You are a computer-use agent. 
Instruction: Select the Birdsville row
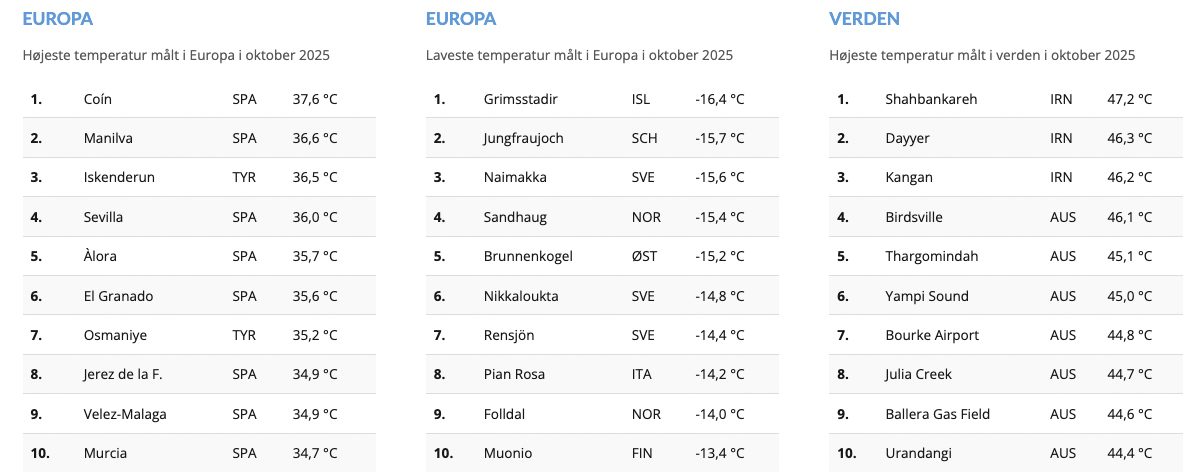[914, 217]
